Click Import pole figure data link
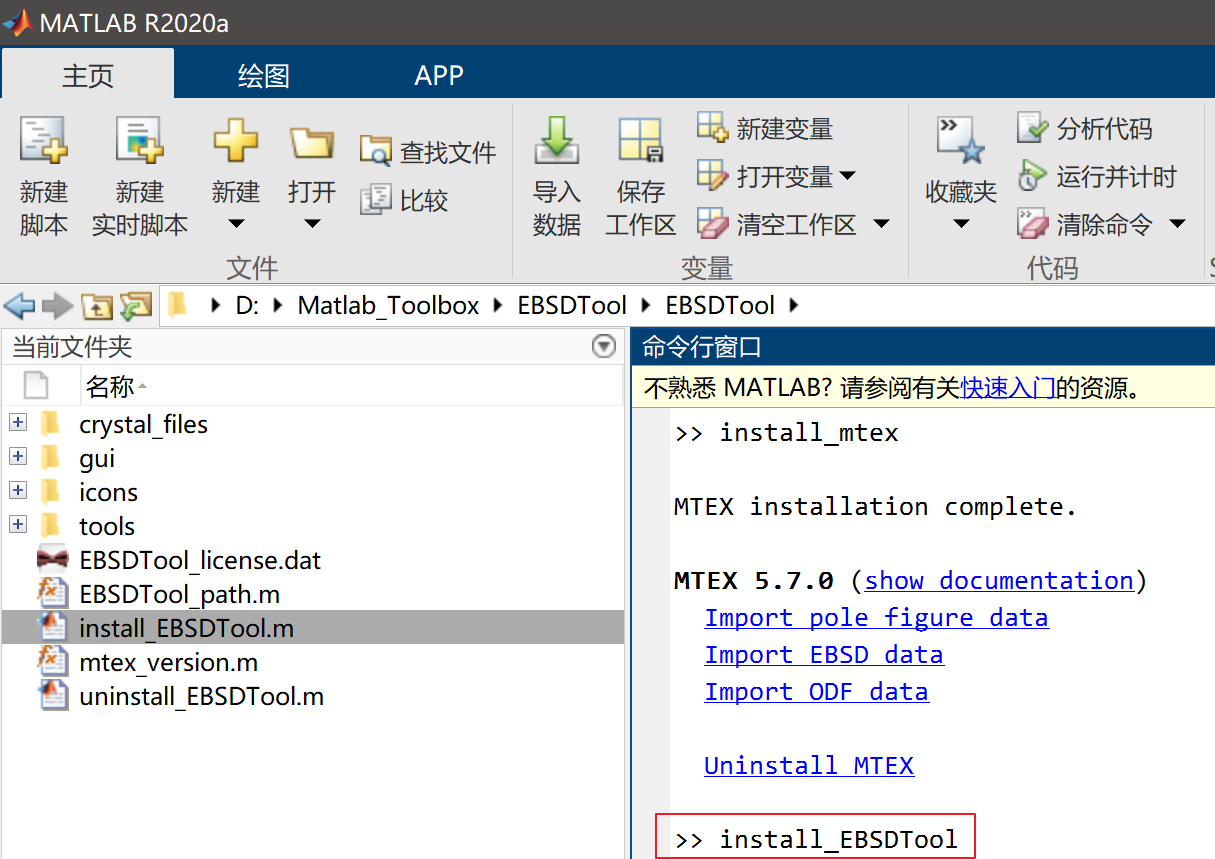 pyautogui.click(x=877, y=618)
